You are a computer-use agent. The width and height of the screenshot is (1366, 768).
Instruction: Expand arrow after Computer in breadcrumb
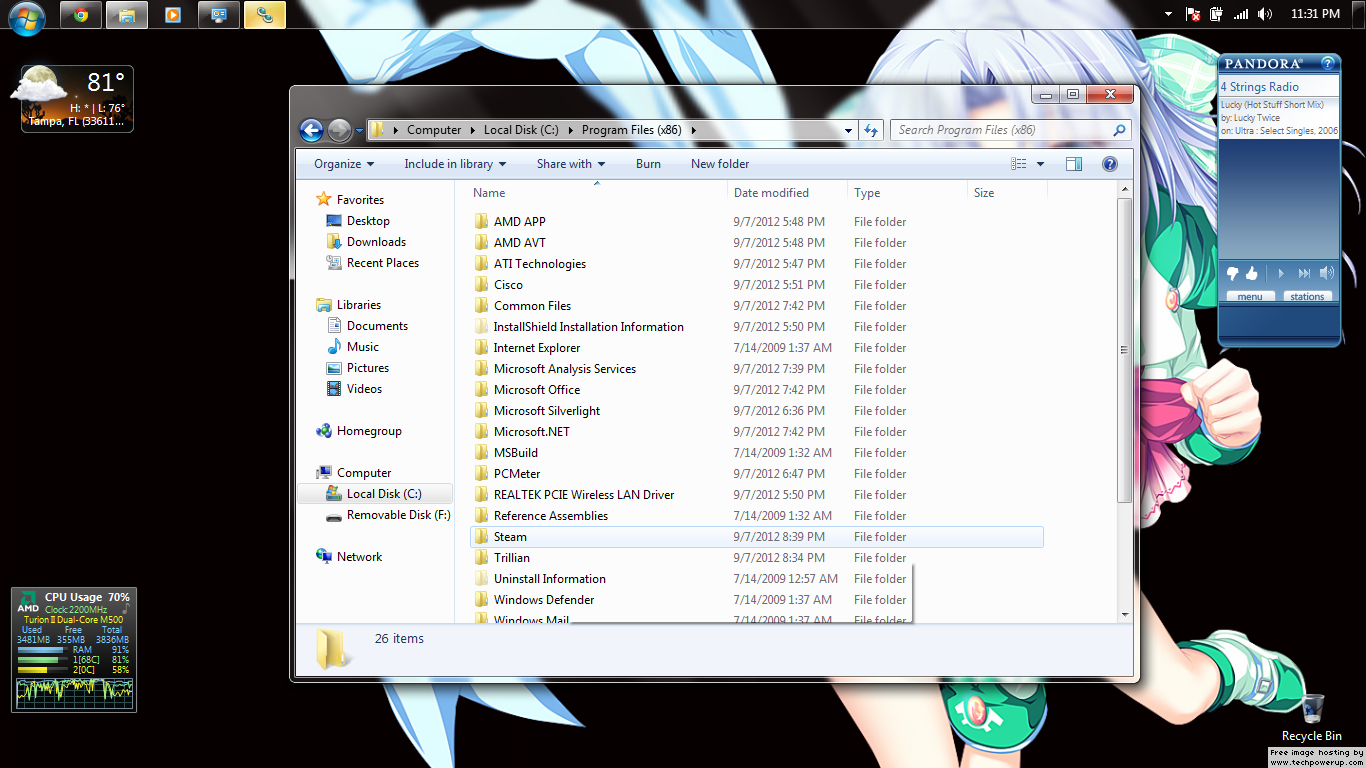coord(472,130)
